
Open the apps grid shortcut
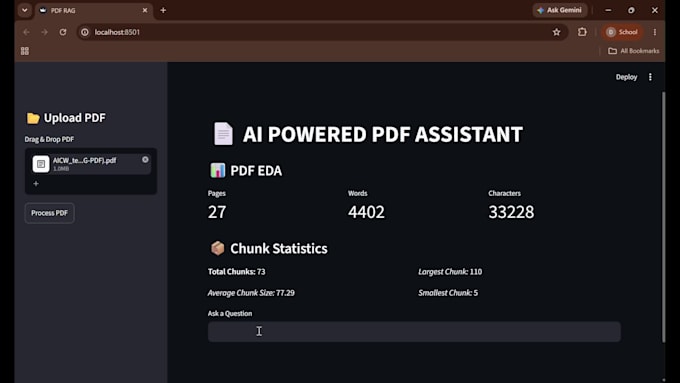[x=25, y=51]
